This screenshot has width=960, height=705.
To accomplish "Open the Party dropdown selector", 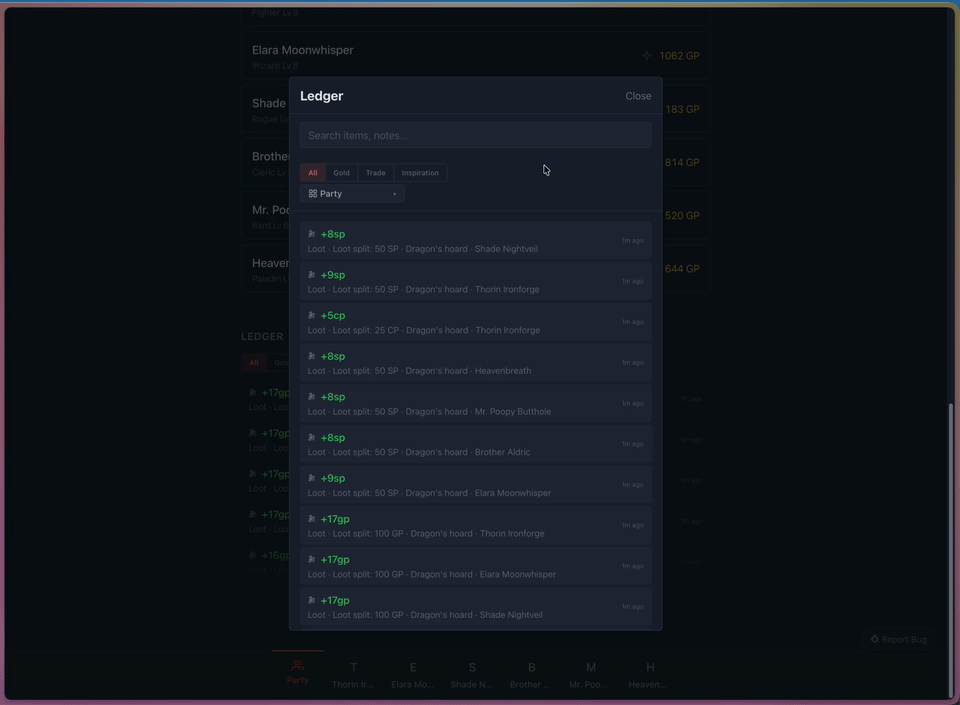I will (x=352, y=193).
